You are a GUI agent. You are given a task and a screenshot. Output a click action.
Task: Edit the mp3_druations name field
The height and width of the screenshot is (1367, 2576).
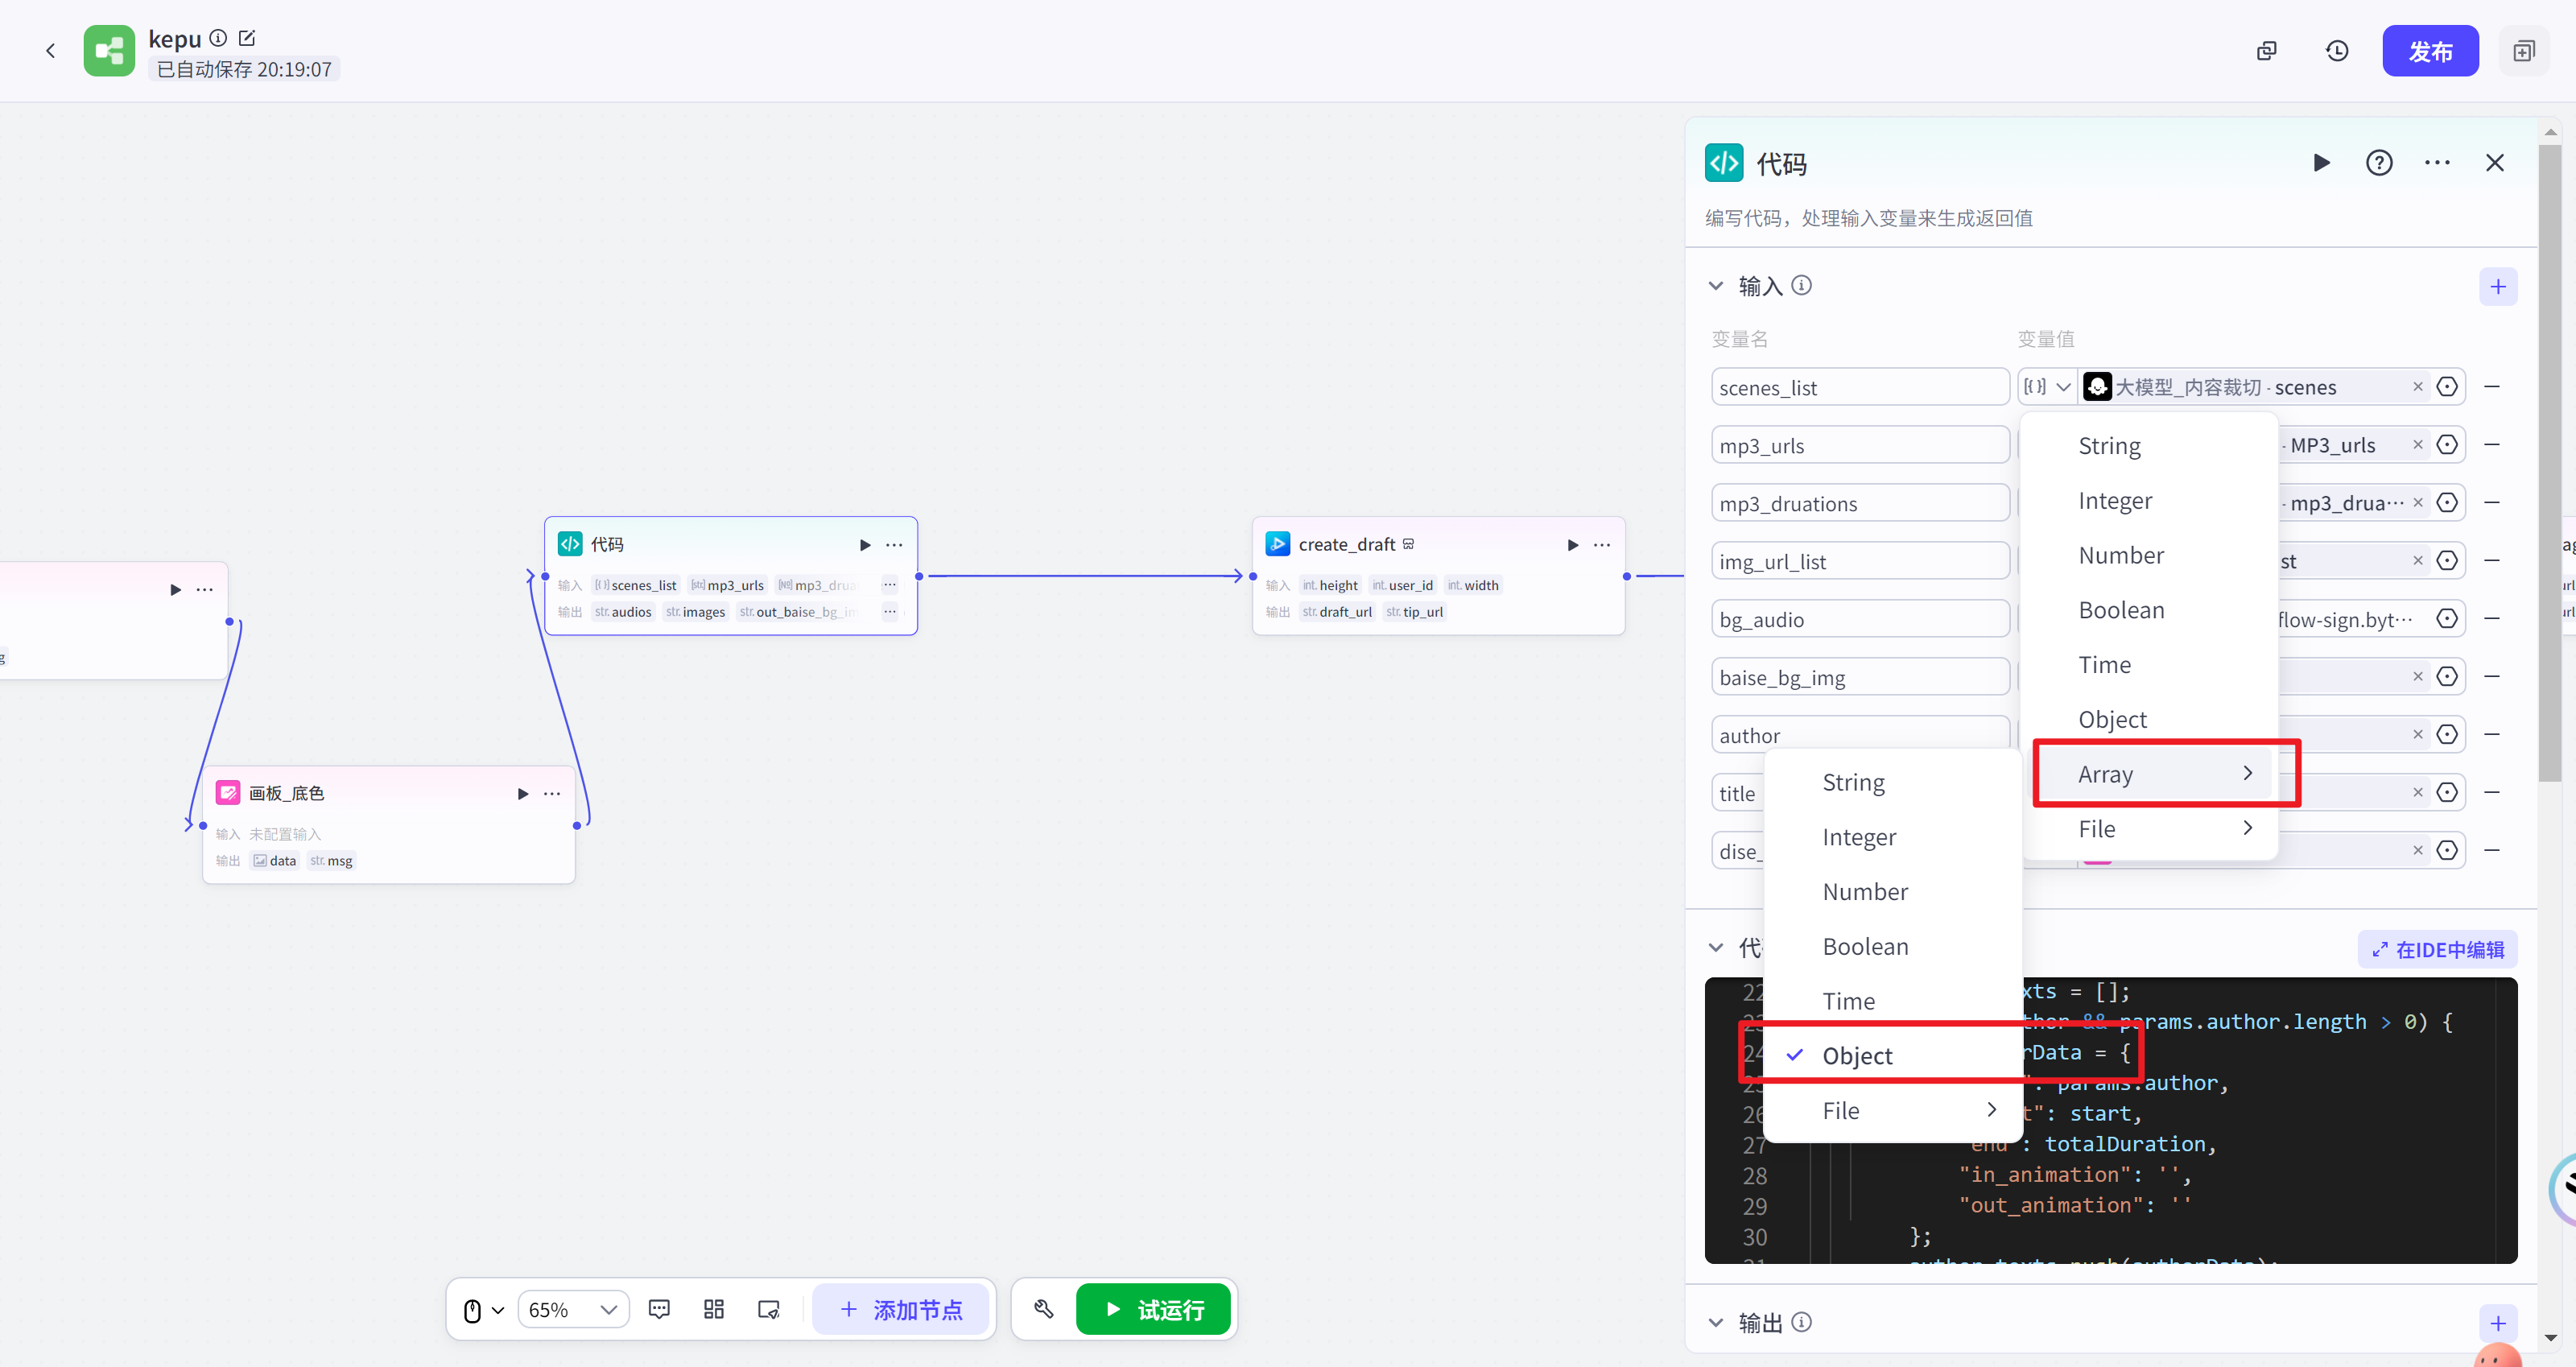tap(1859, 503)
